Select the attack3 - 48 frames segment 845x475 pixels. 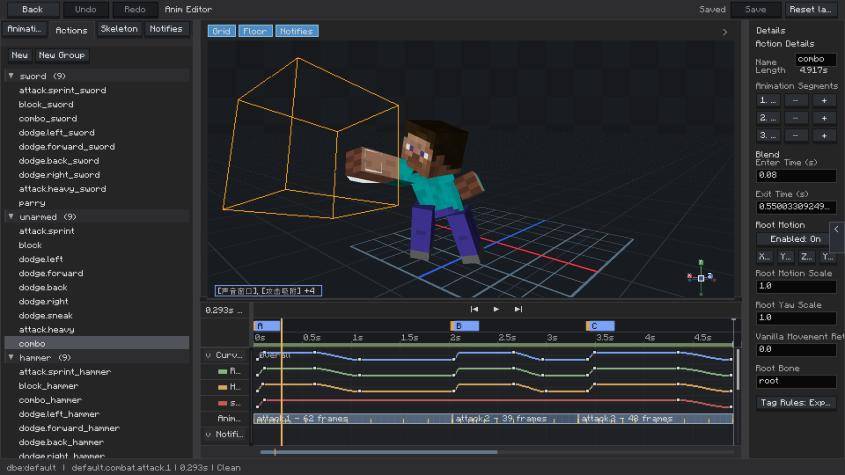tap(656, 418)
